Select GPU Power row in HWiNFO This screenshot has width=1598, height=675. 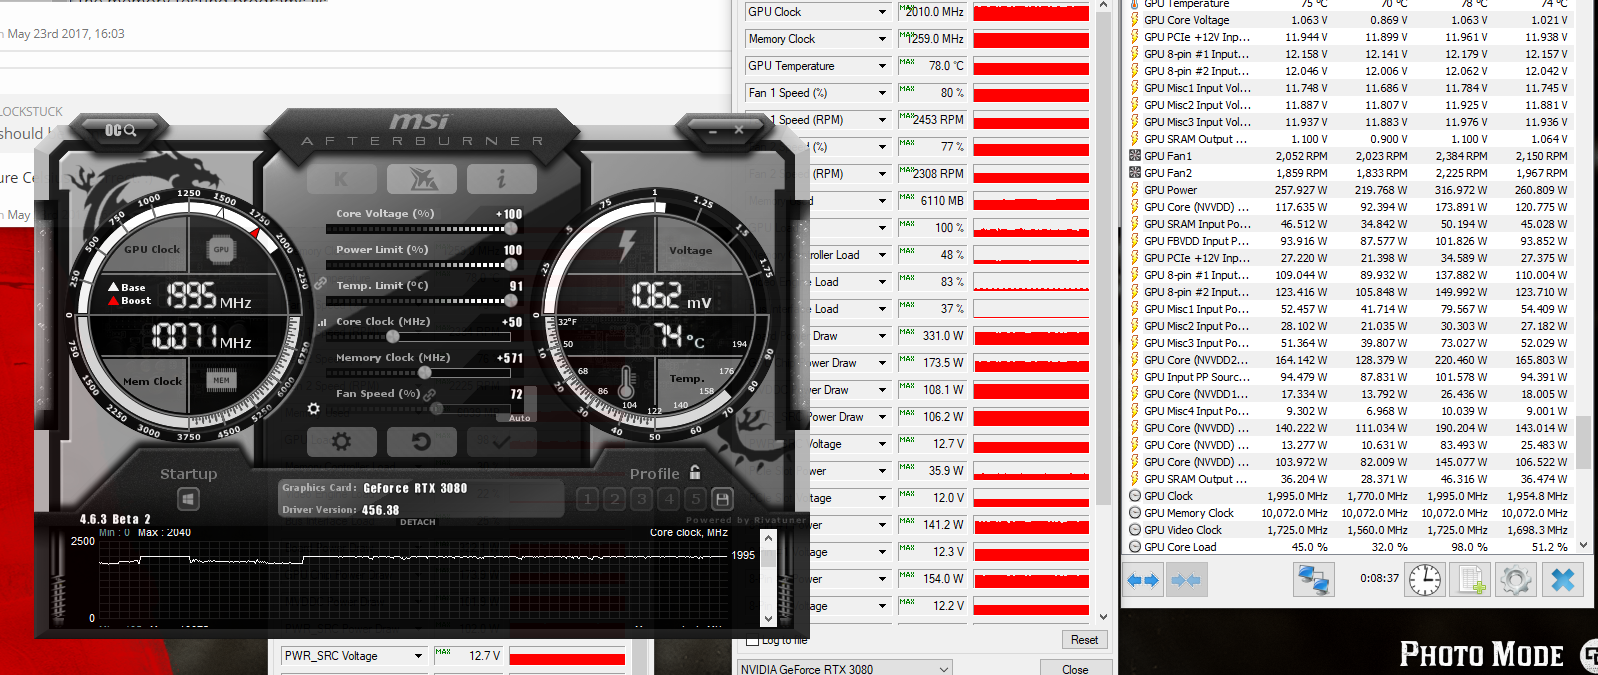(1349, 190)
